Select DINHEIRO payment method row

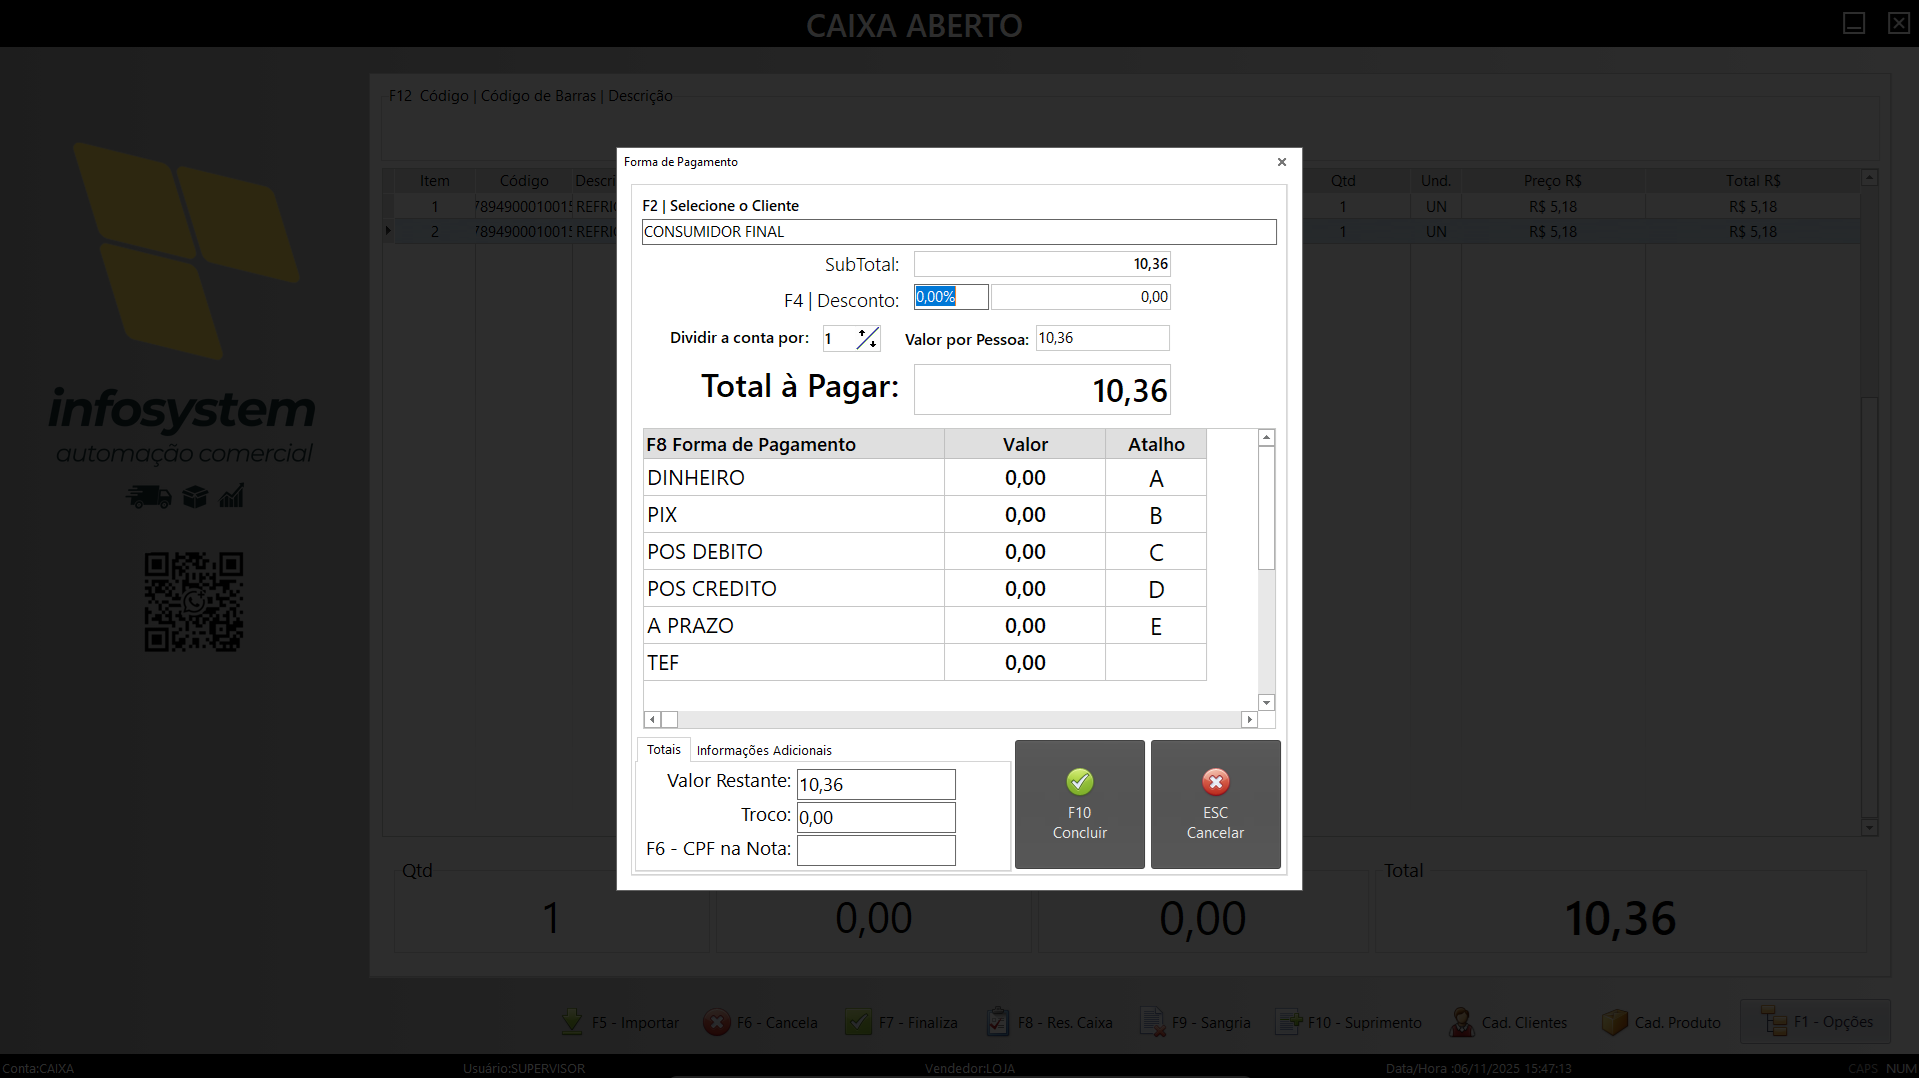tap(794, 478)
